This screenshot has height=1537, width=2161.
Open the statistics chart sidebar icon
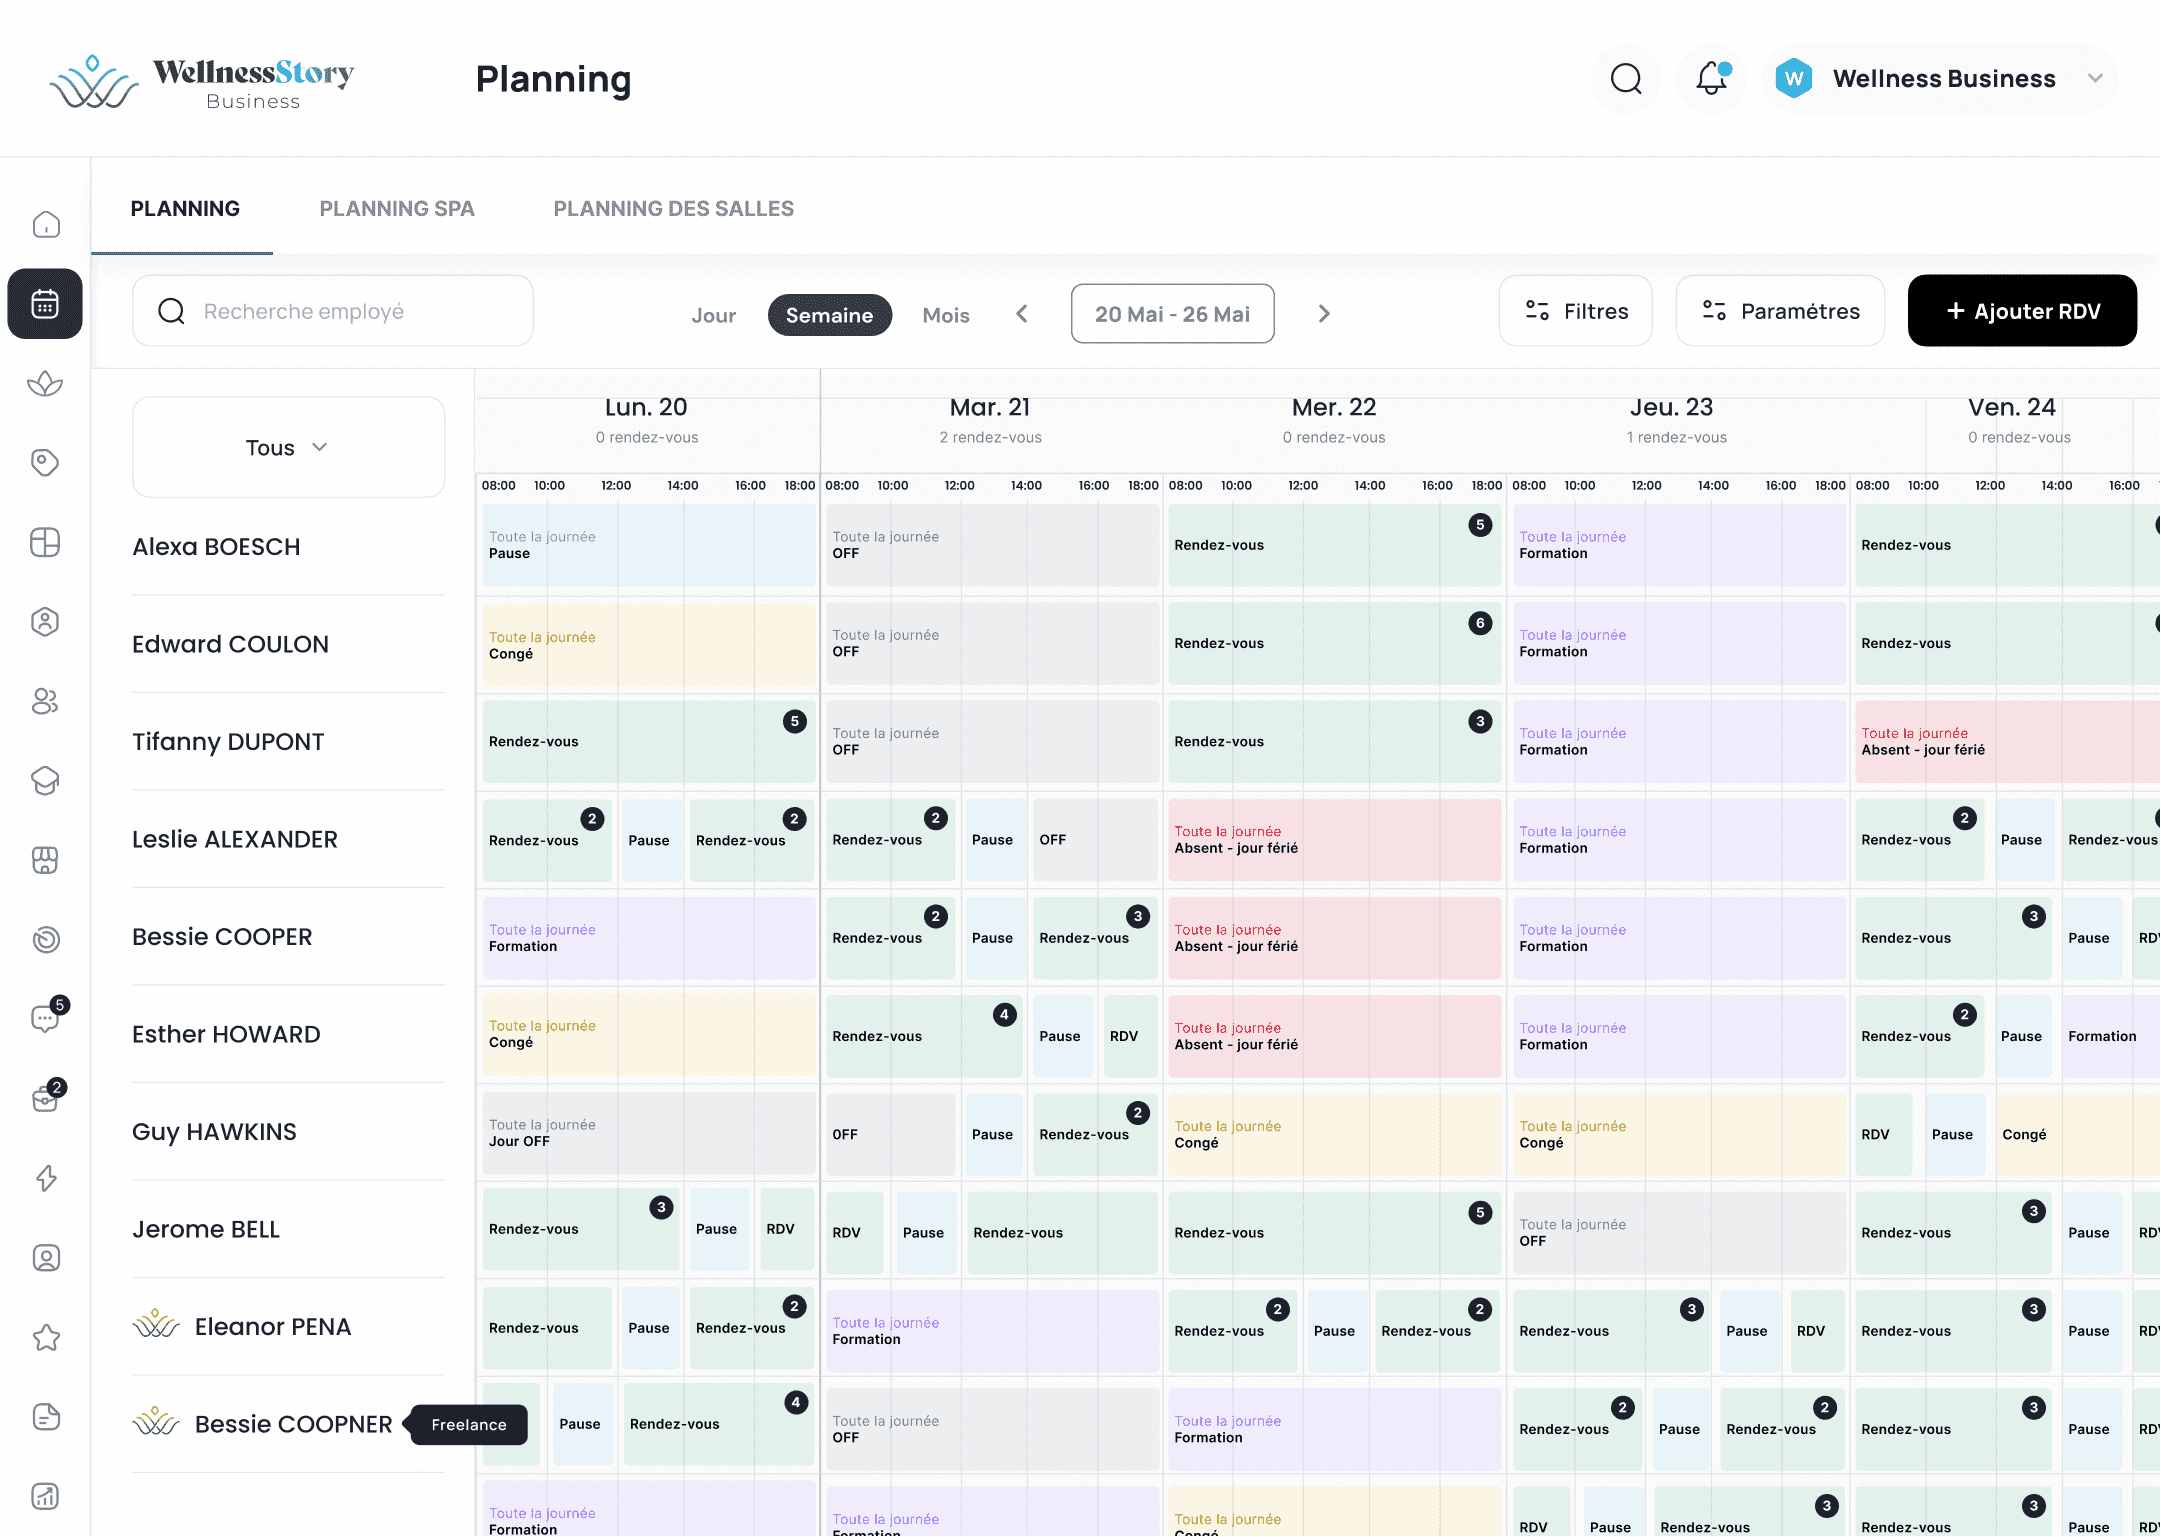(x=46, y=1496)
